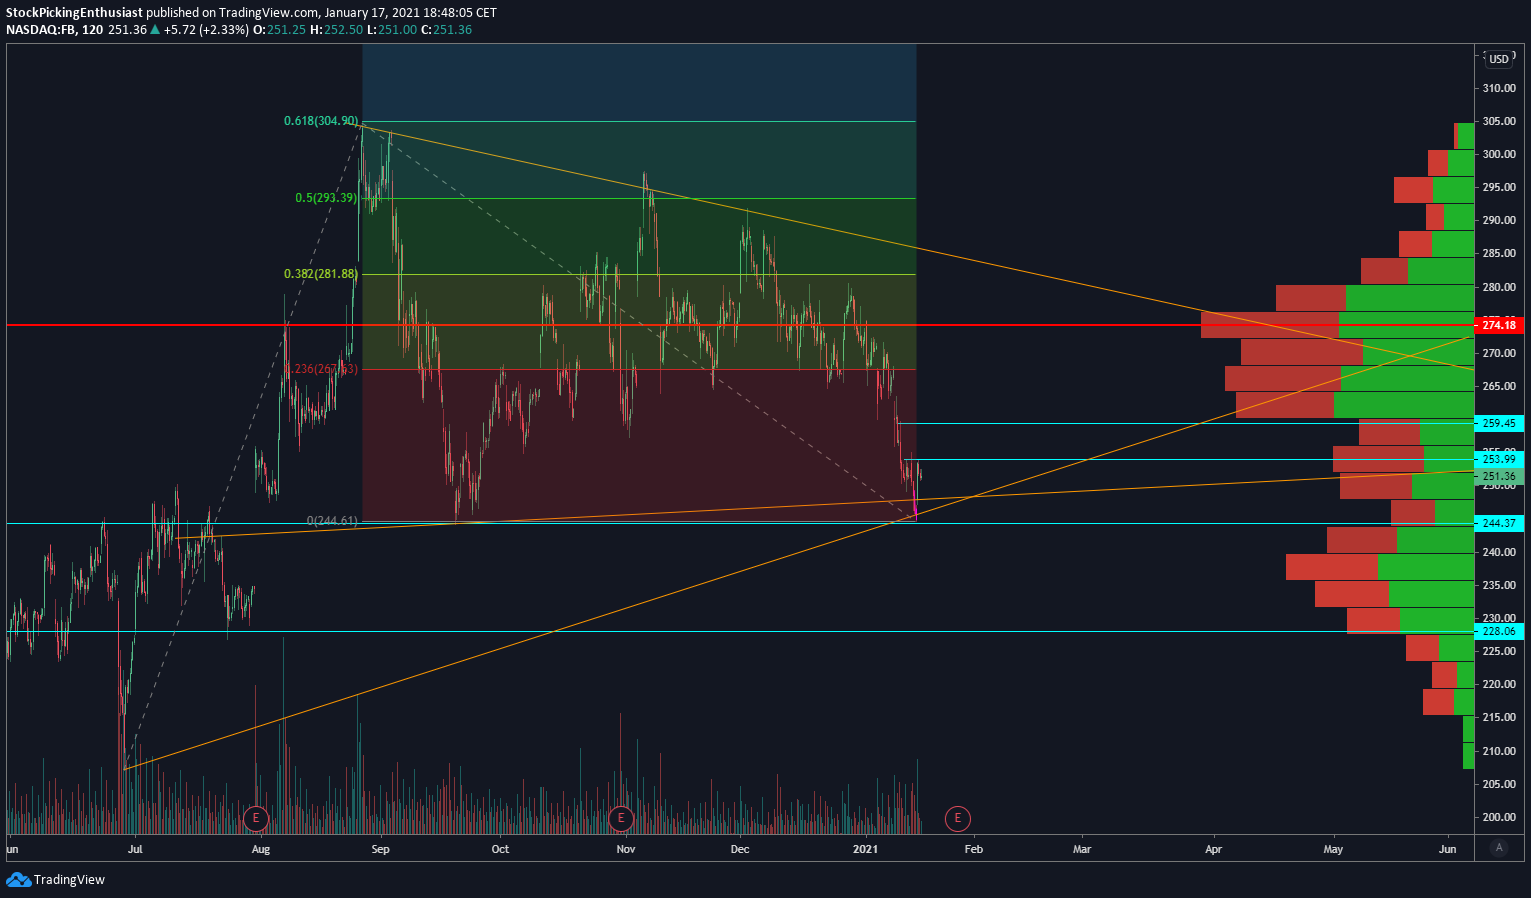The image size is (1531, 898).
Task: Open the August earnings E marker
Action: (x=256, y=818)
